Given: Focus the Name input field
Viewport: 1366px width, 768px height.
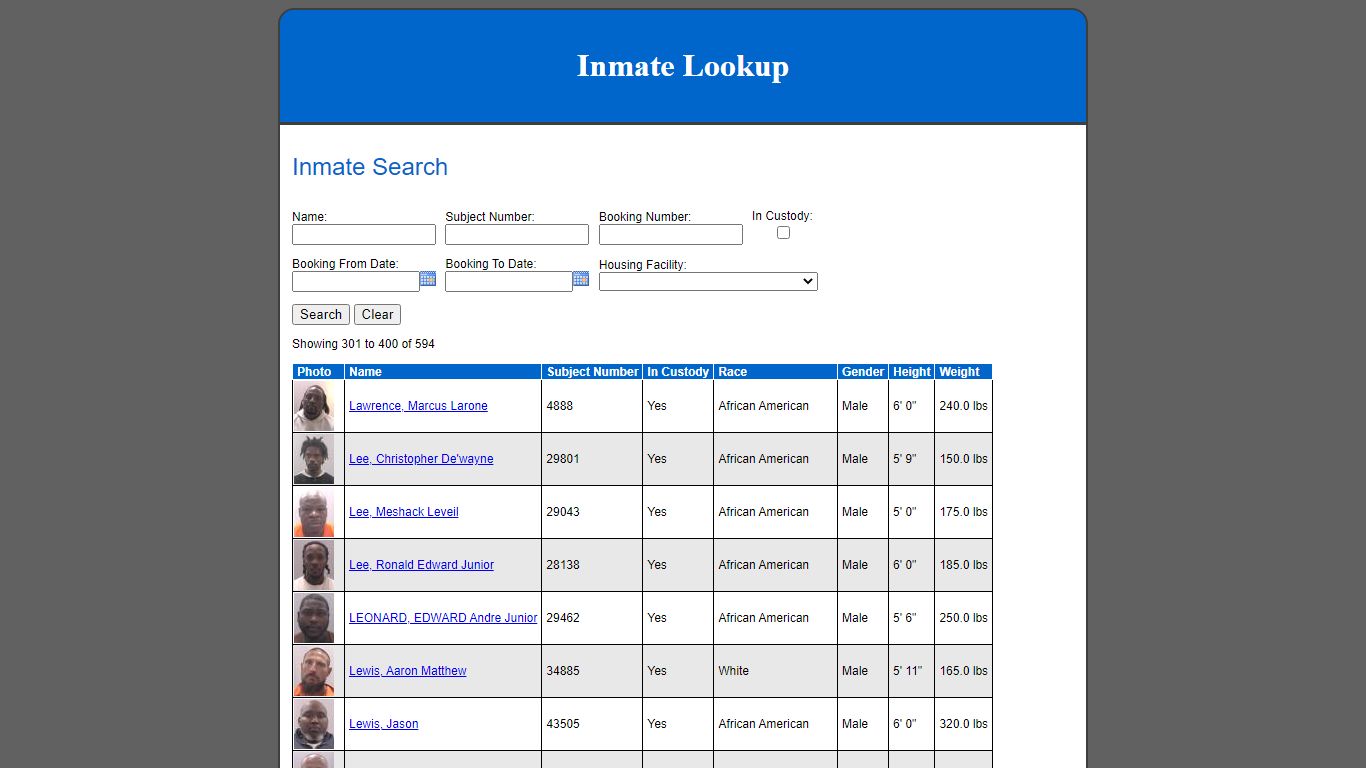Looking at the screenshot, I should pos(364,234).
